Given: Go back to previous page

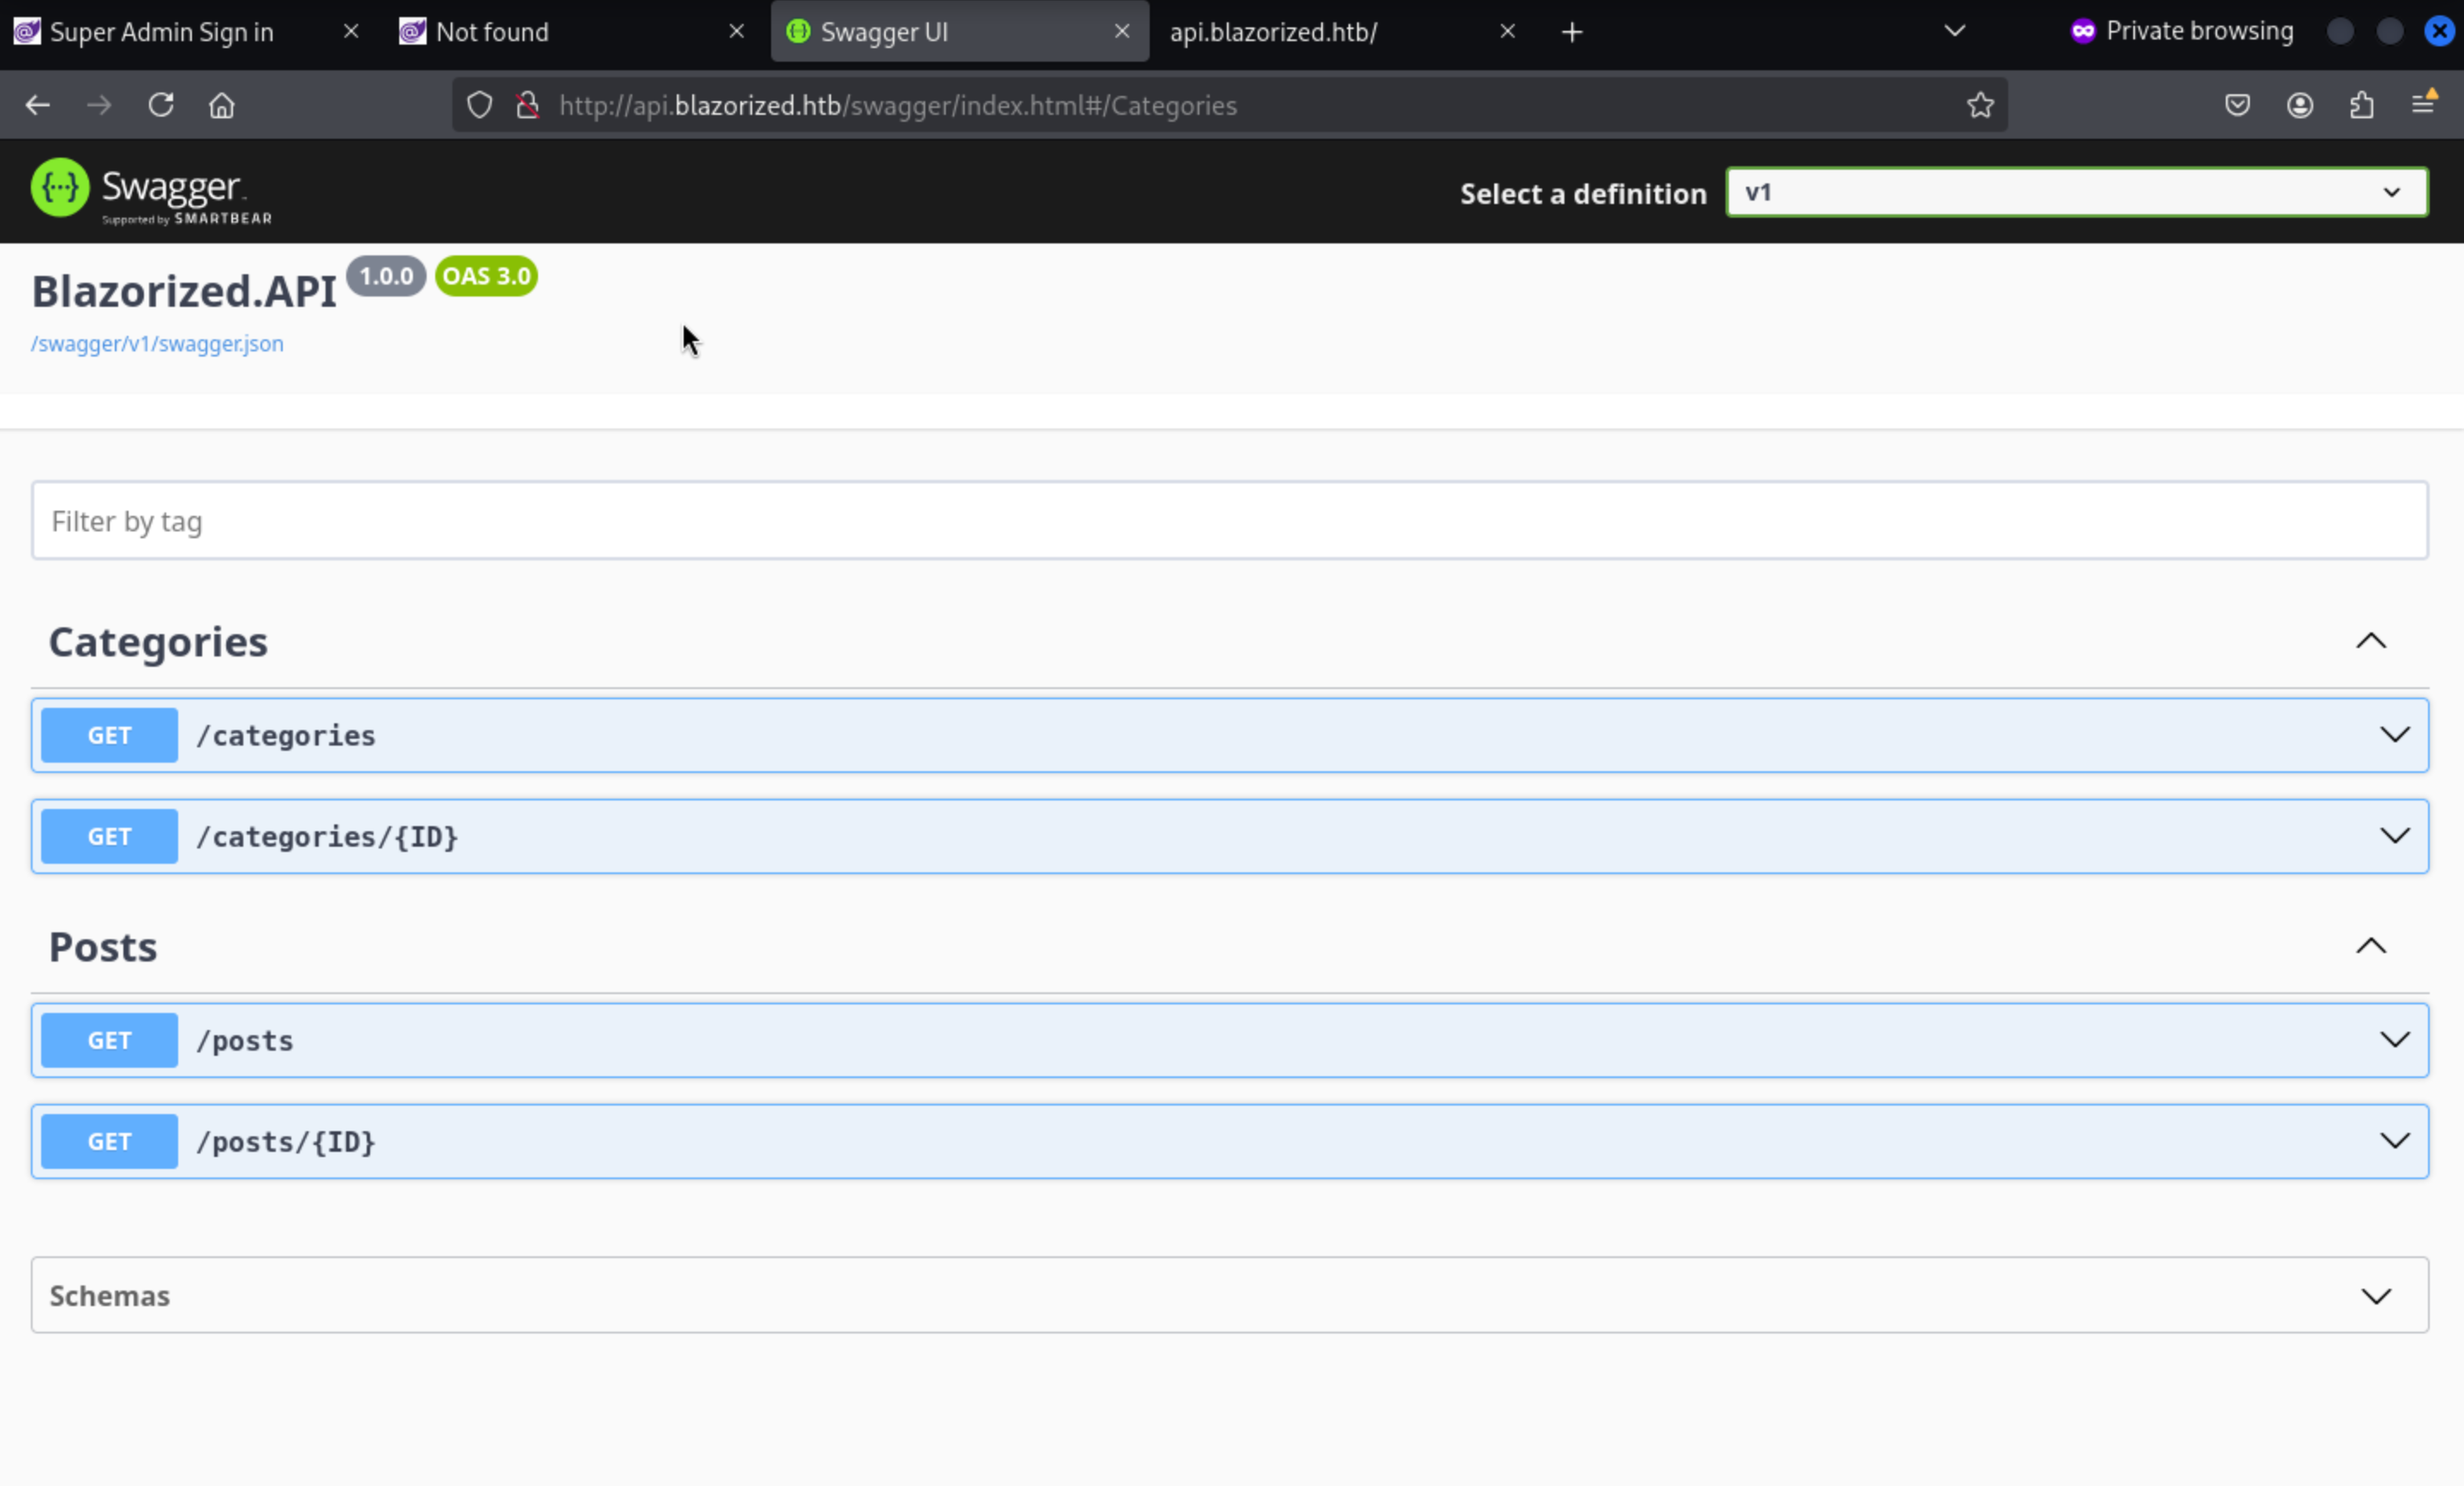Looking at the screenshot, I should point(38,105).
